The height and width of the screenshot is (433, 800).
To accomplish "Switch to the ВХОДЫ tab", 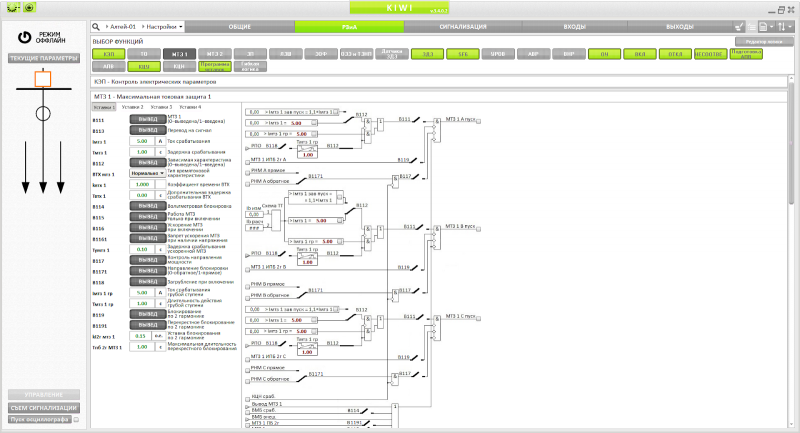I will 574,27.
